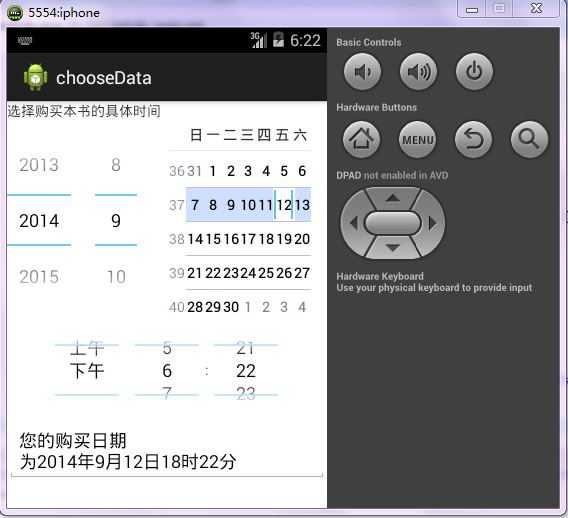Click the 3G signal status icon
The width and height of the screenshot is (568, 518).
[x=259, y=40]
